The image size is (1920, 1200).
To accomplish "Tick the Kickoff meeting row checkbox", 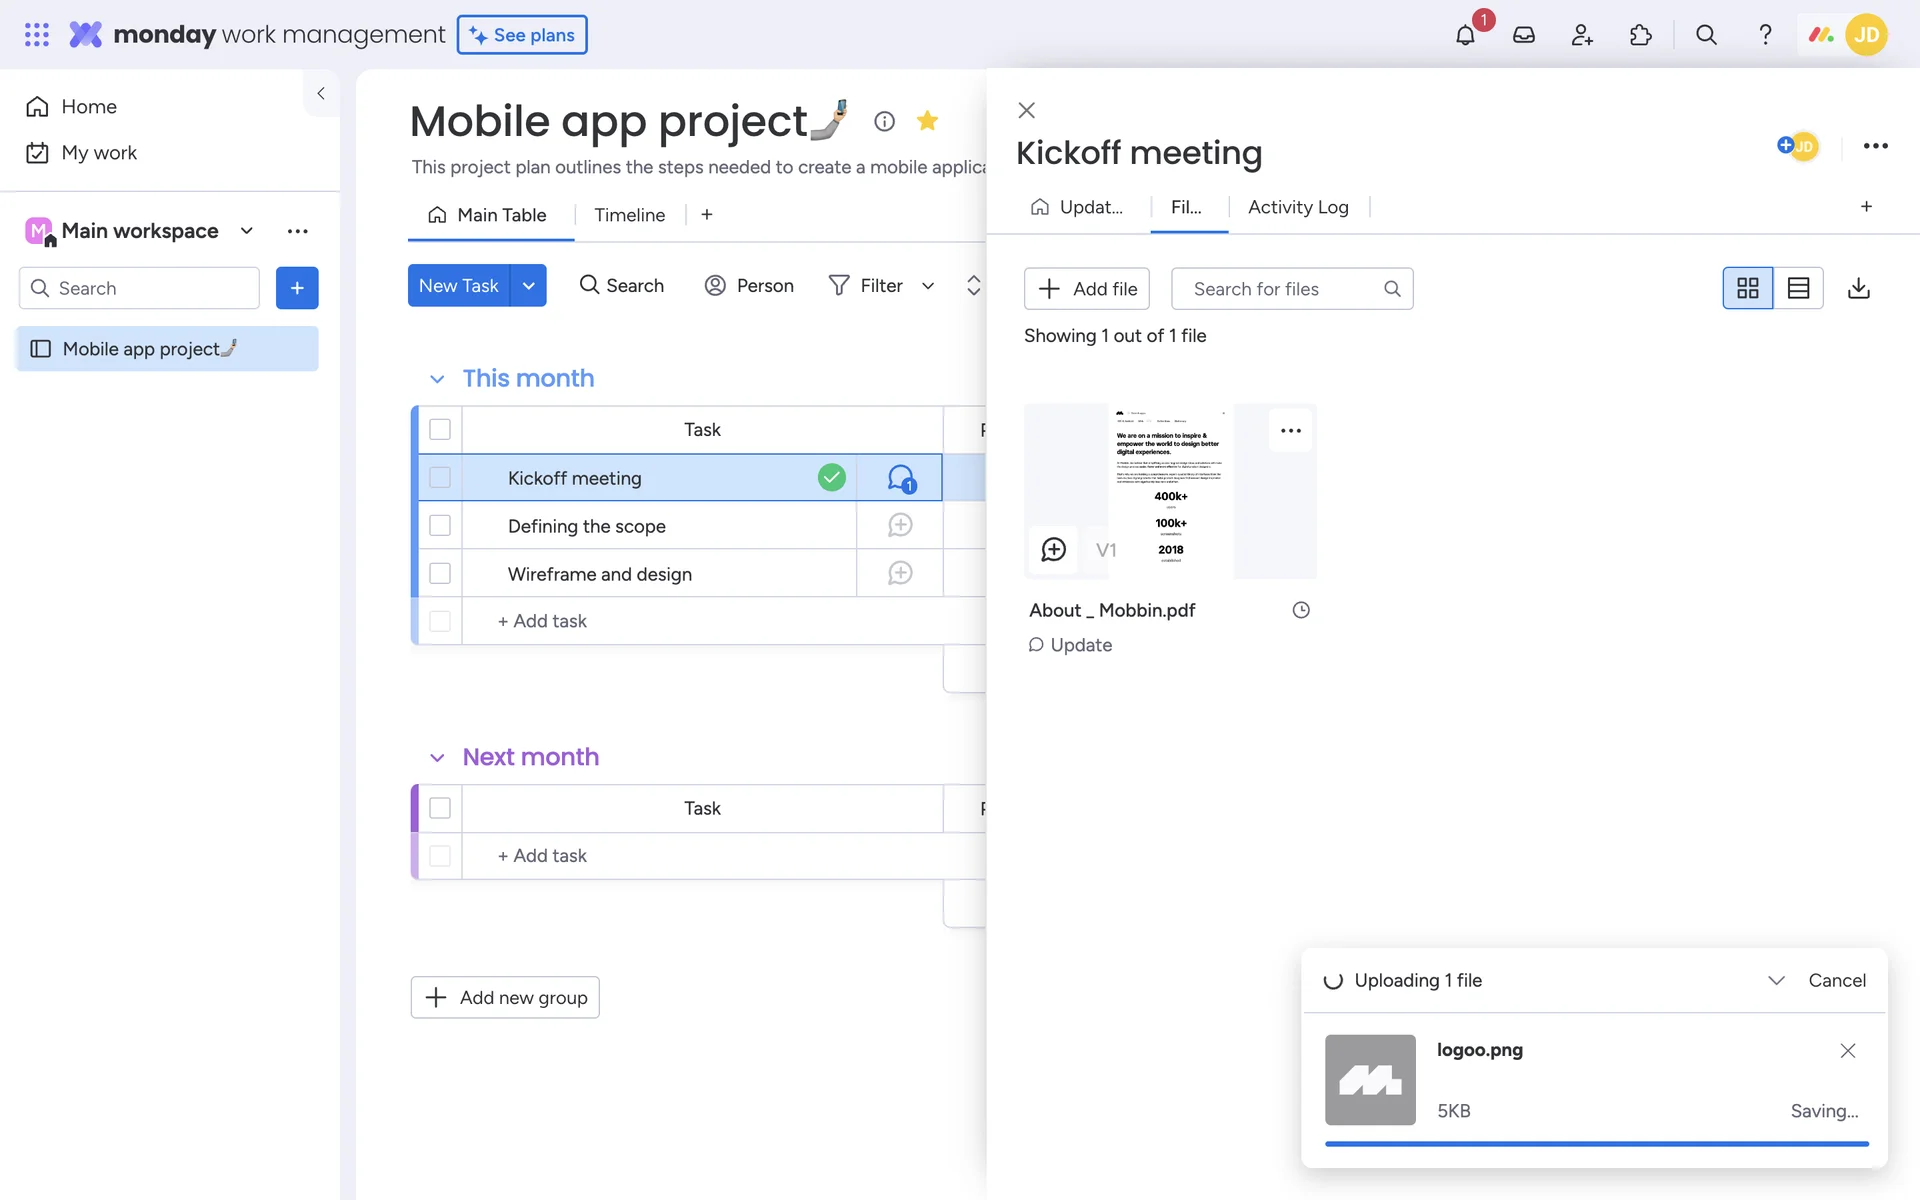I will (440, 478).
